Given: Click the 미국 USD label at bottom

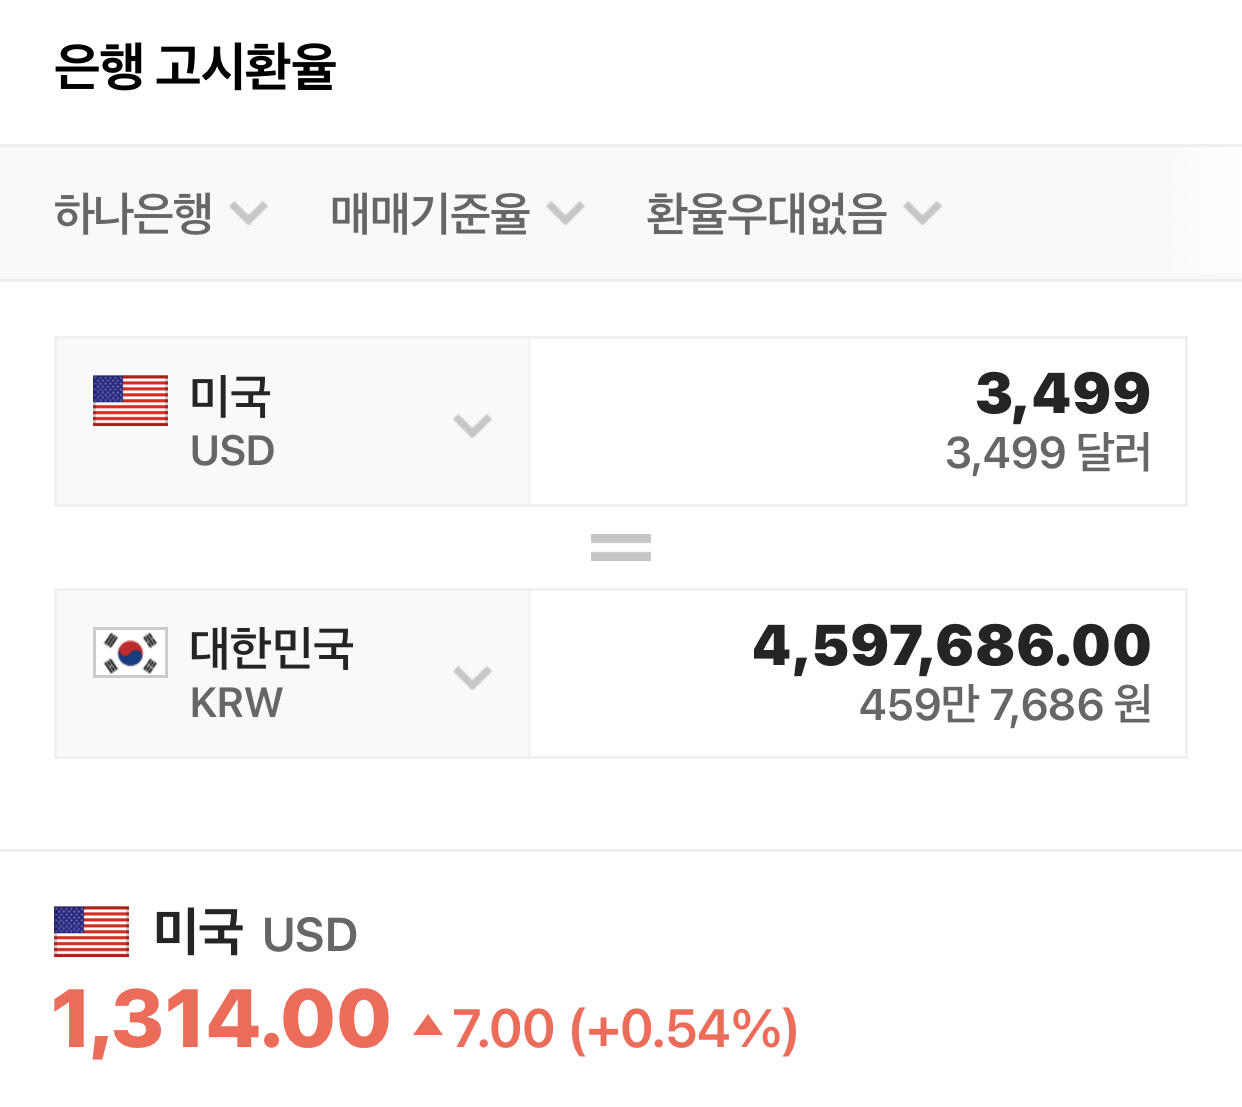Looking at the screenshot, I should click(x=255, y=933).
